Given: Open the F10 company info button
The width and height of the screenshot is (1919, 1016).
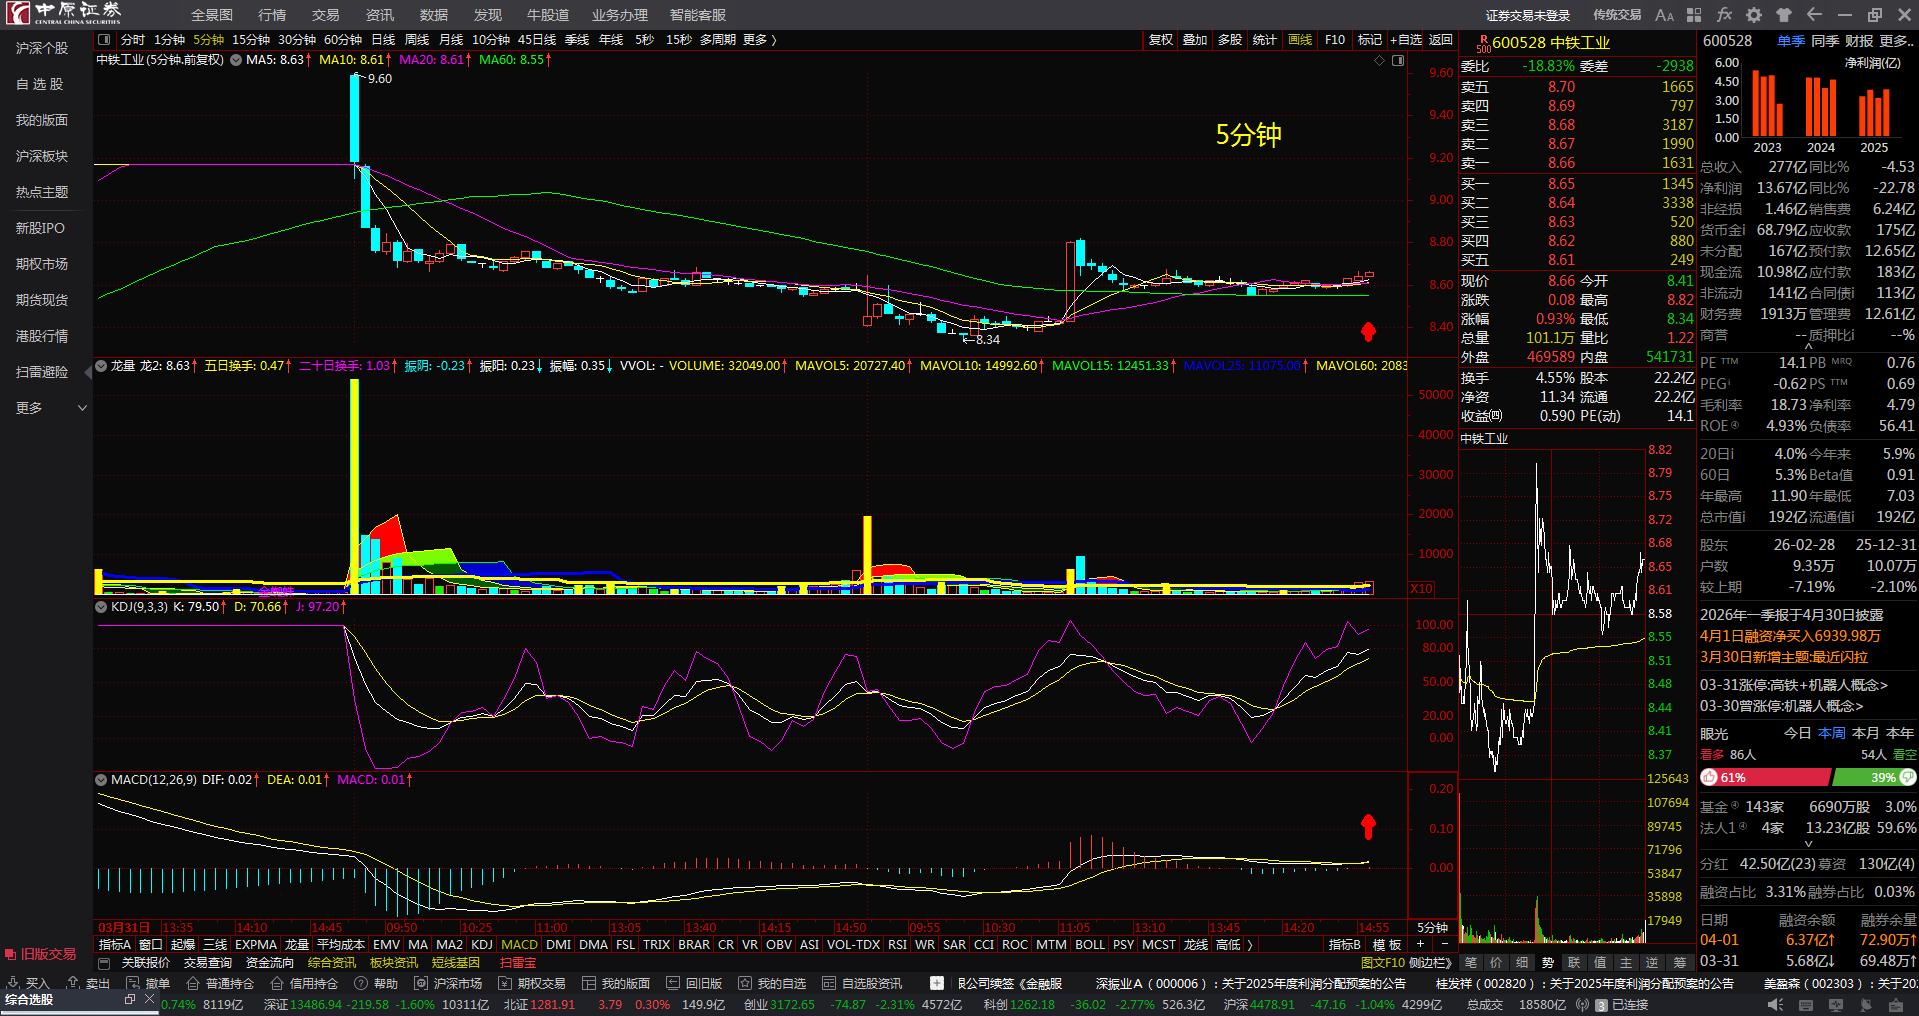Looking at the screenshot, I should (1335, 40).
